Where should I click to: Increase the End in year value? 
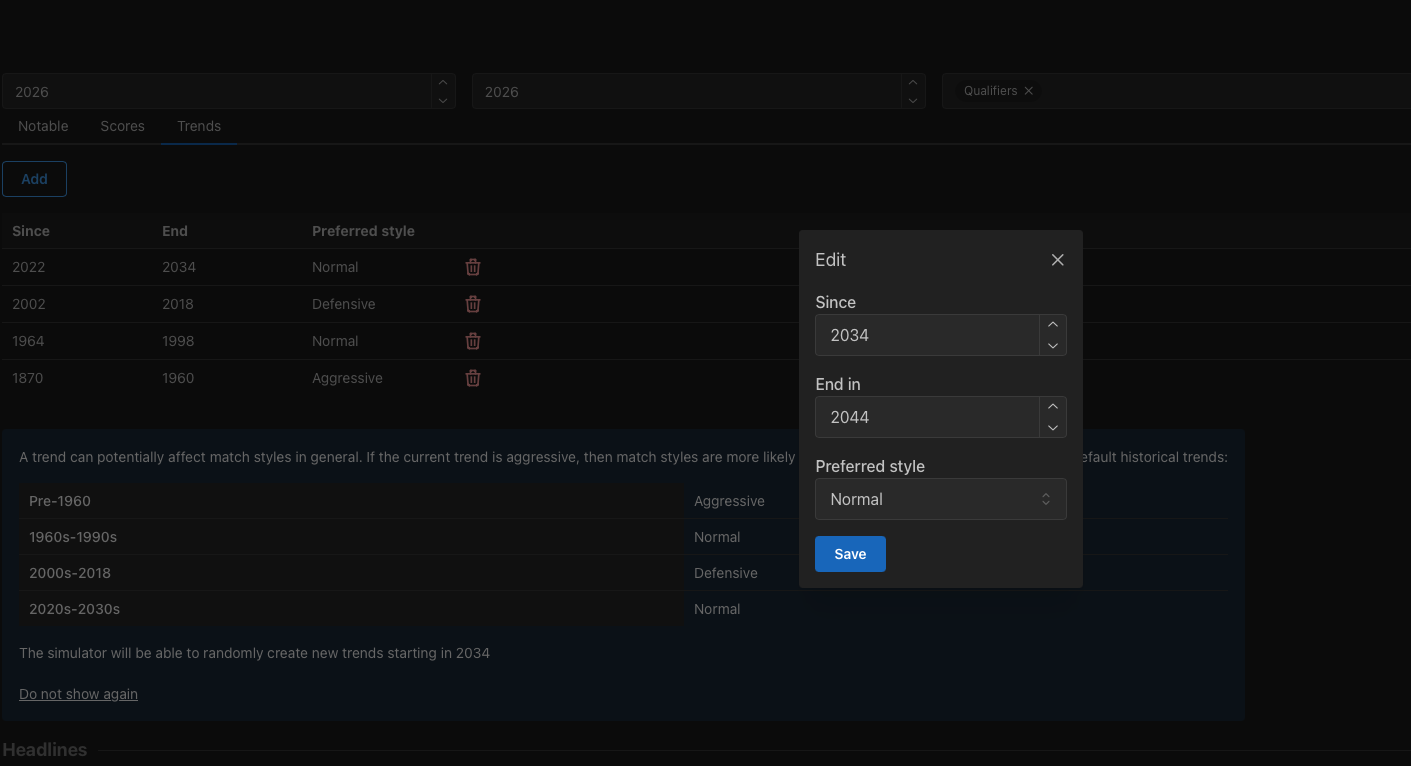click(1053, 407)
